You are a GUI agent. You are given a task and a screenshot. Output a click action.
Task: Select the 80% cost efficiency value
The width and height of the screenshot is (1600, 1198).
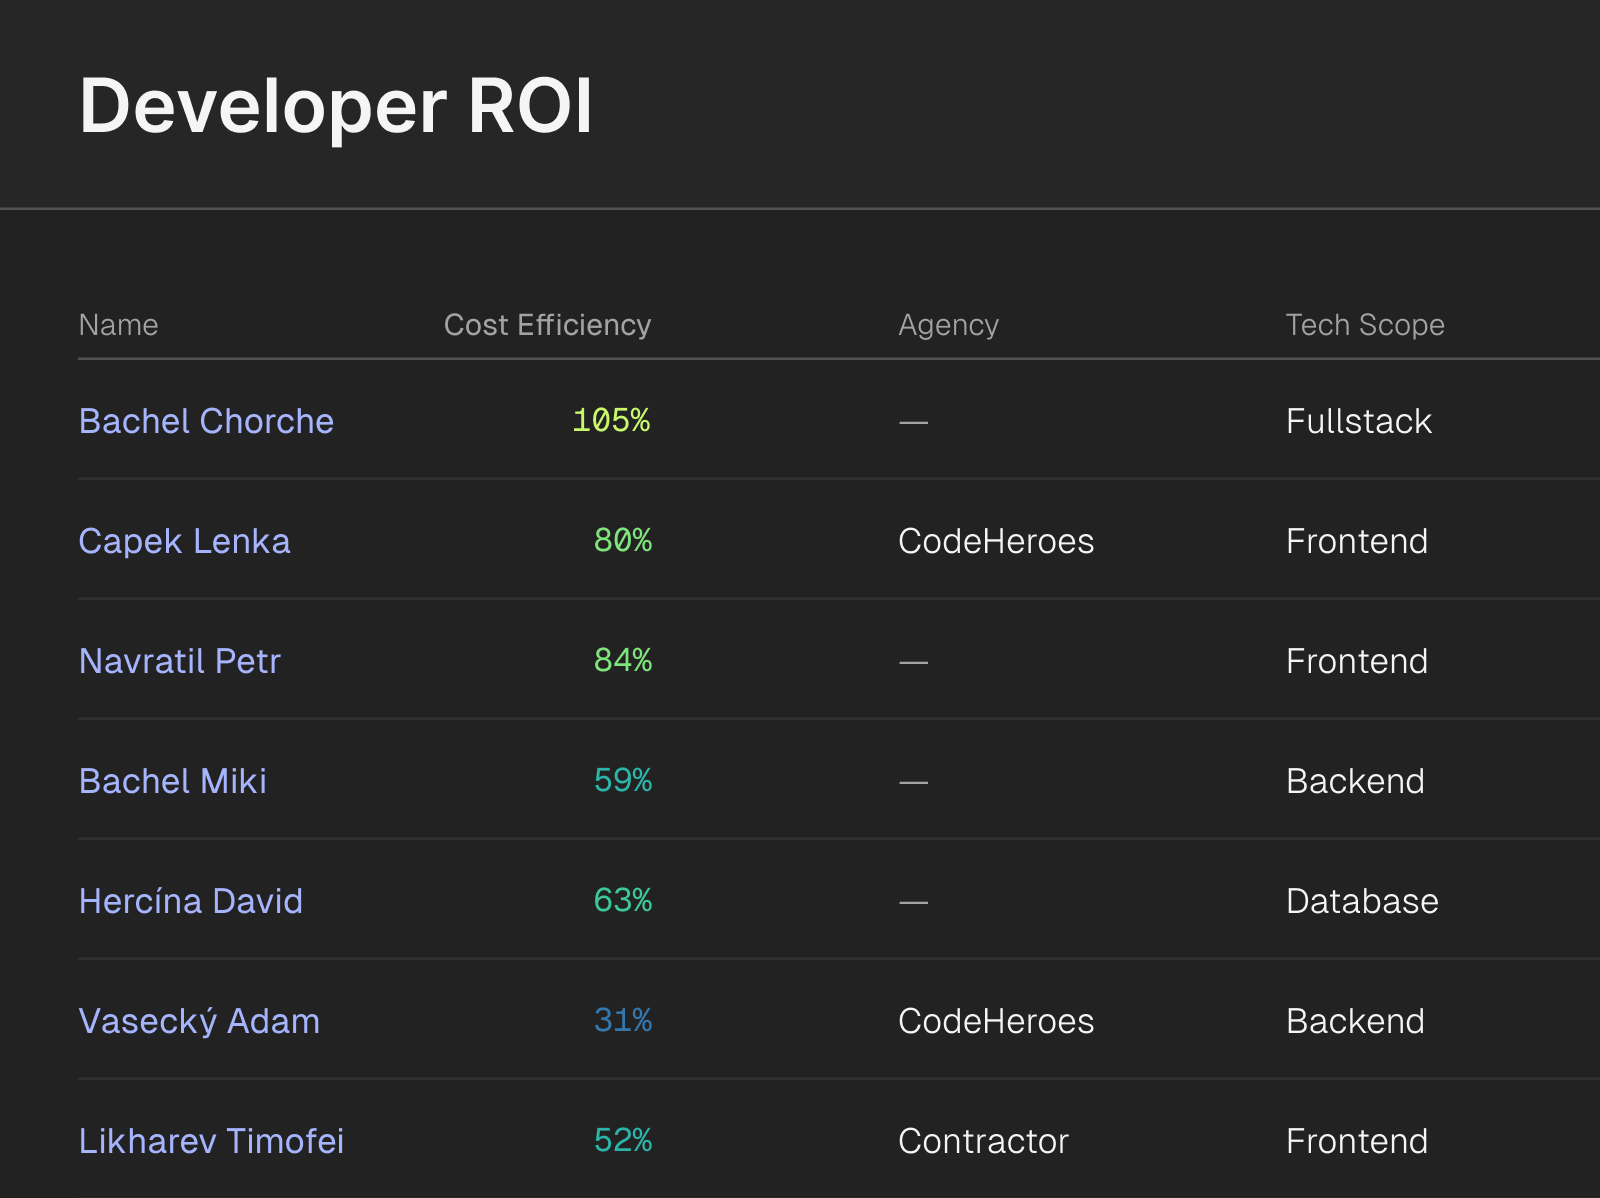(x=622, y=540)
